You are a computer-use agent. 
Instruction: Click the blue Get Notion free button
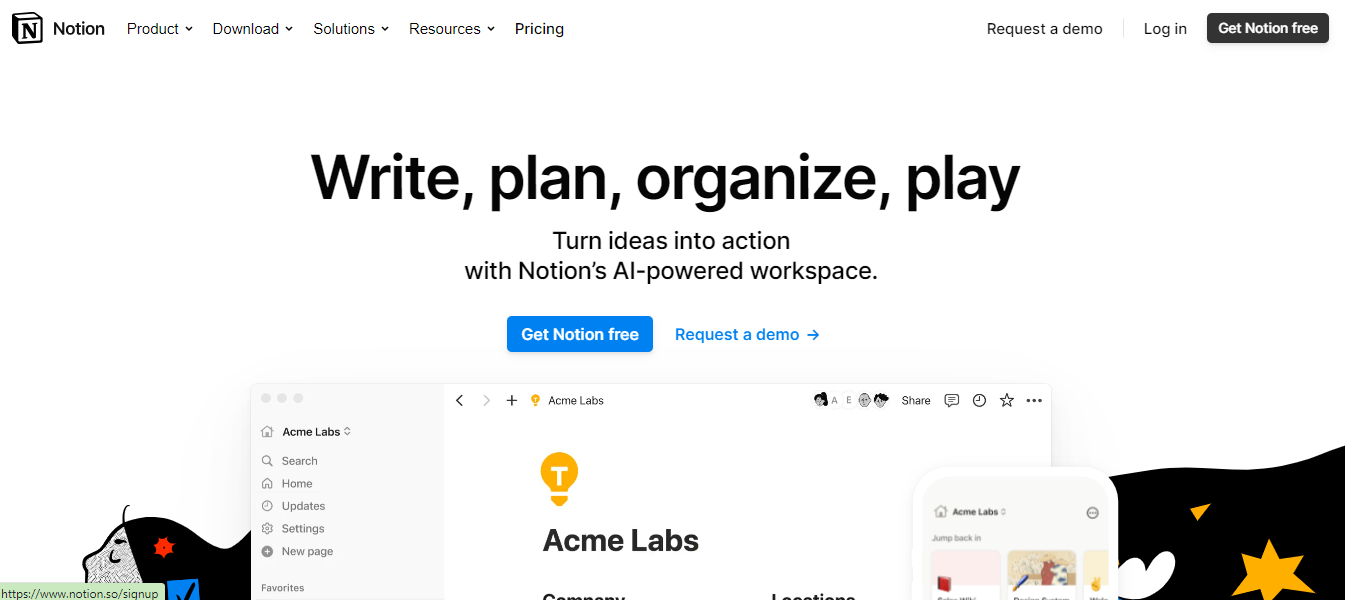coord(579,334)
